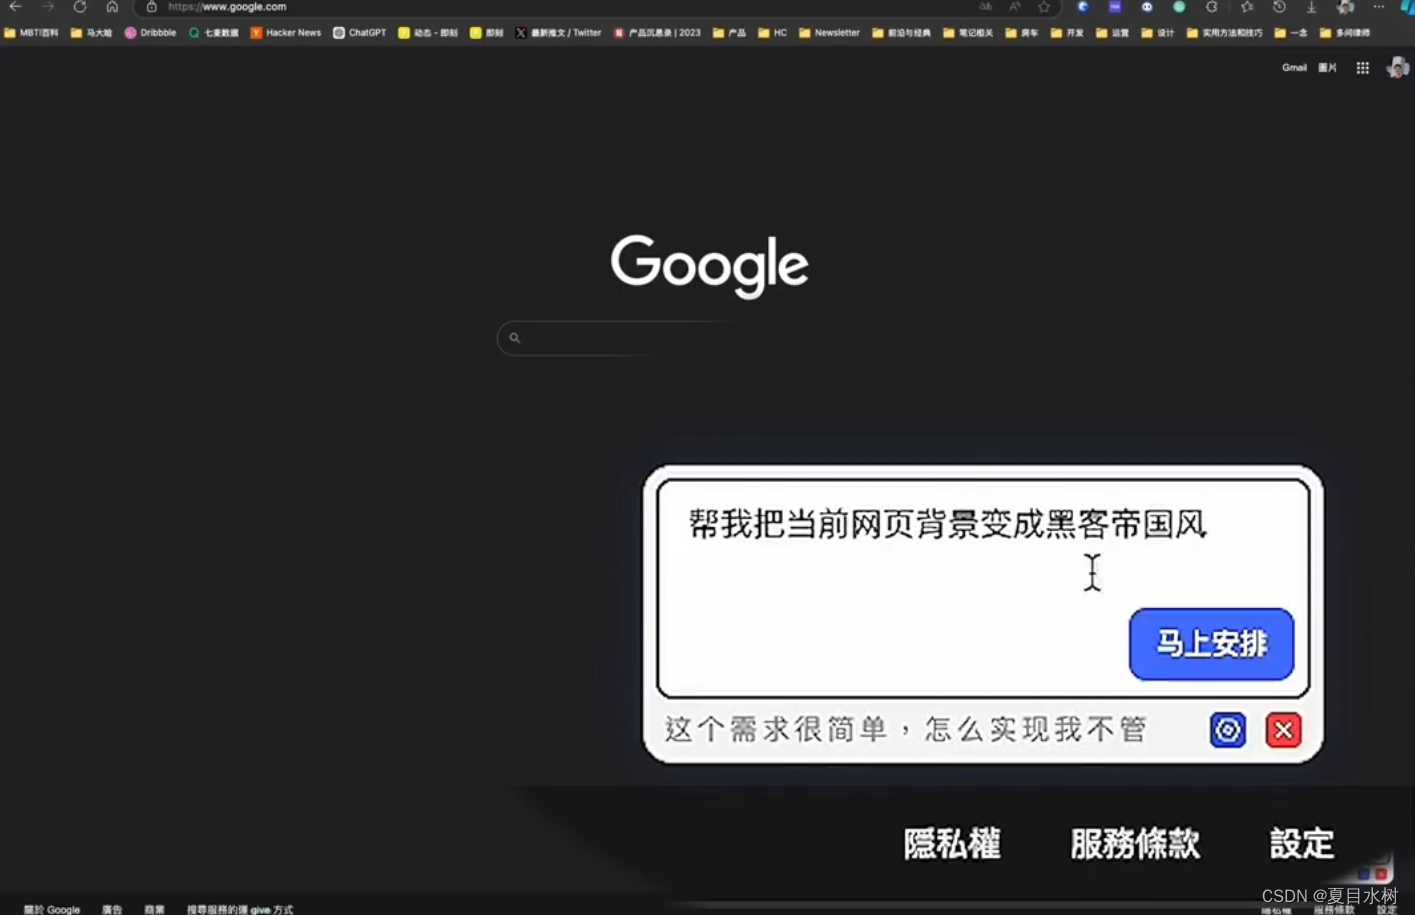Viewport: 1415px width, 915px height.
Task: Open the white face extension icon
Action: pos(1147,7)
